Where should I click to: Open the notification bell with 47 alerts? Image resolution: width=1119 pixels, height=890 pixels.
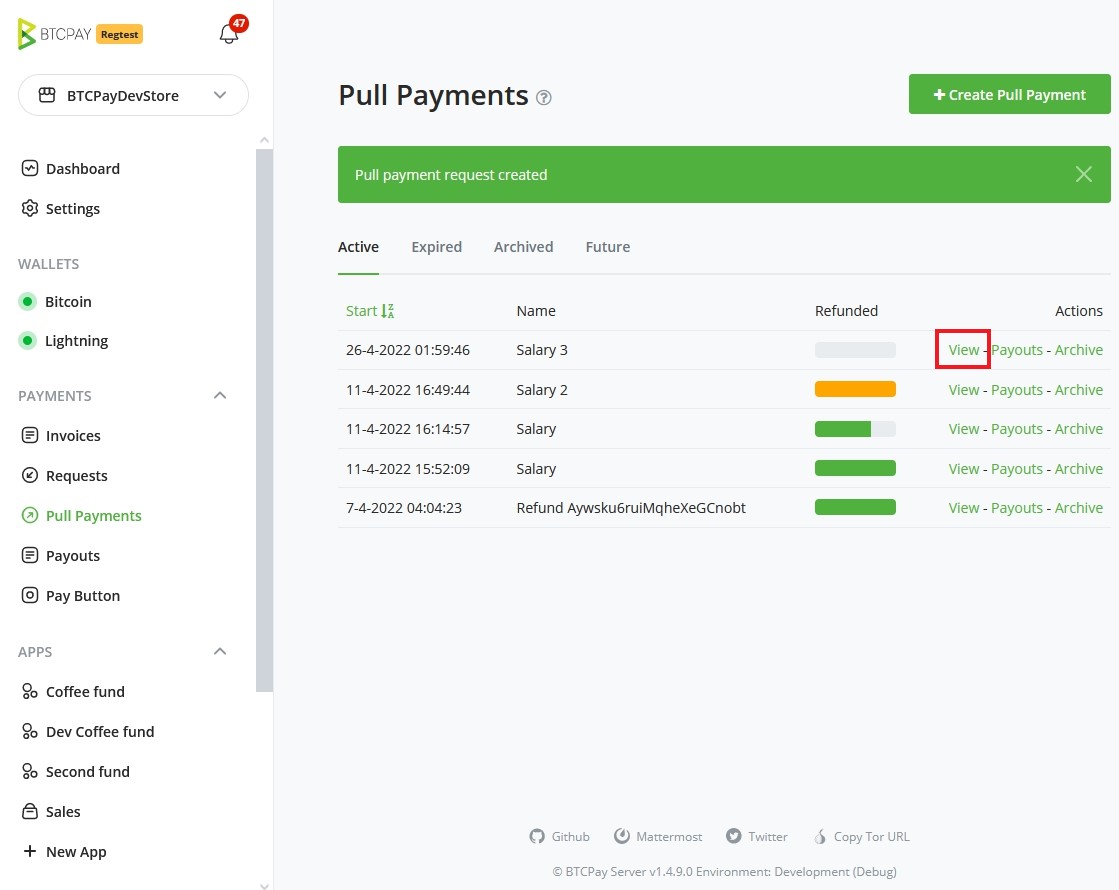229,33
